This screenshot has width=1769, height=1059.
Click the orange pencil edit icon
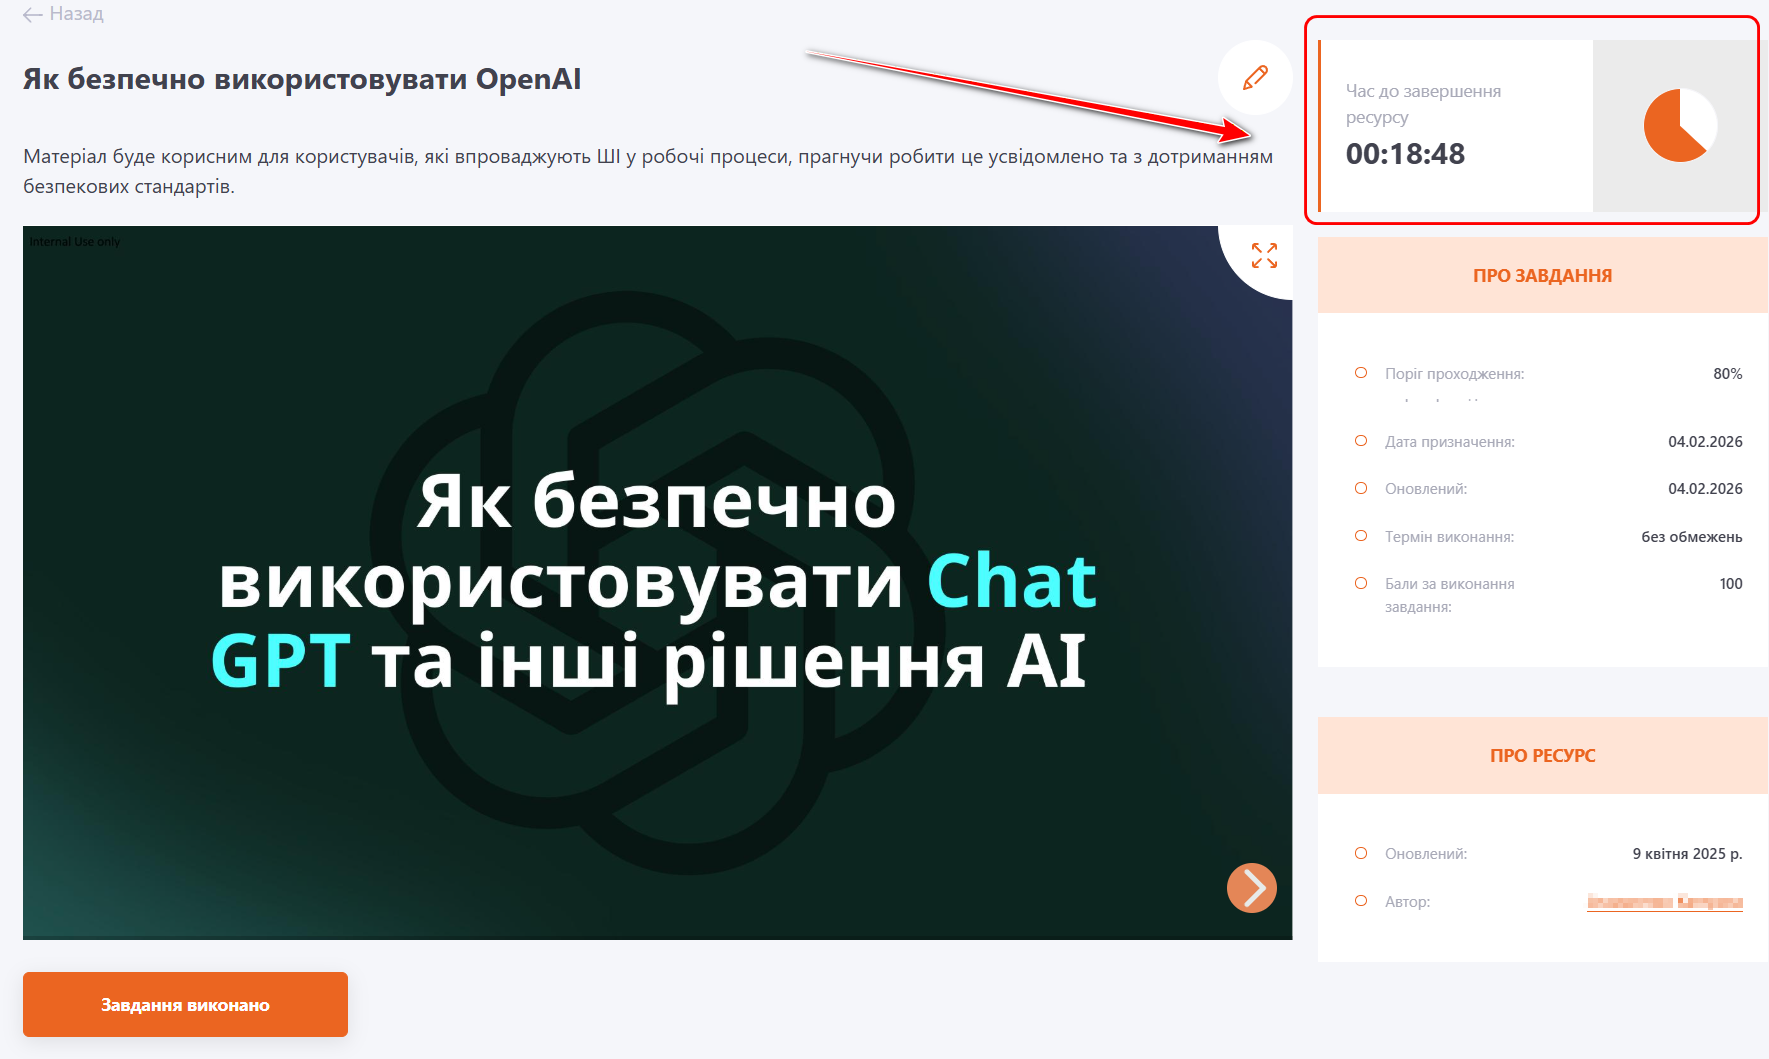[x=1255, y=78]
